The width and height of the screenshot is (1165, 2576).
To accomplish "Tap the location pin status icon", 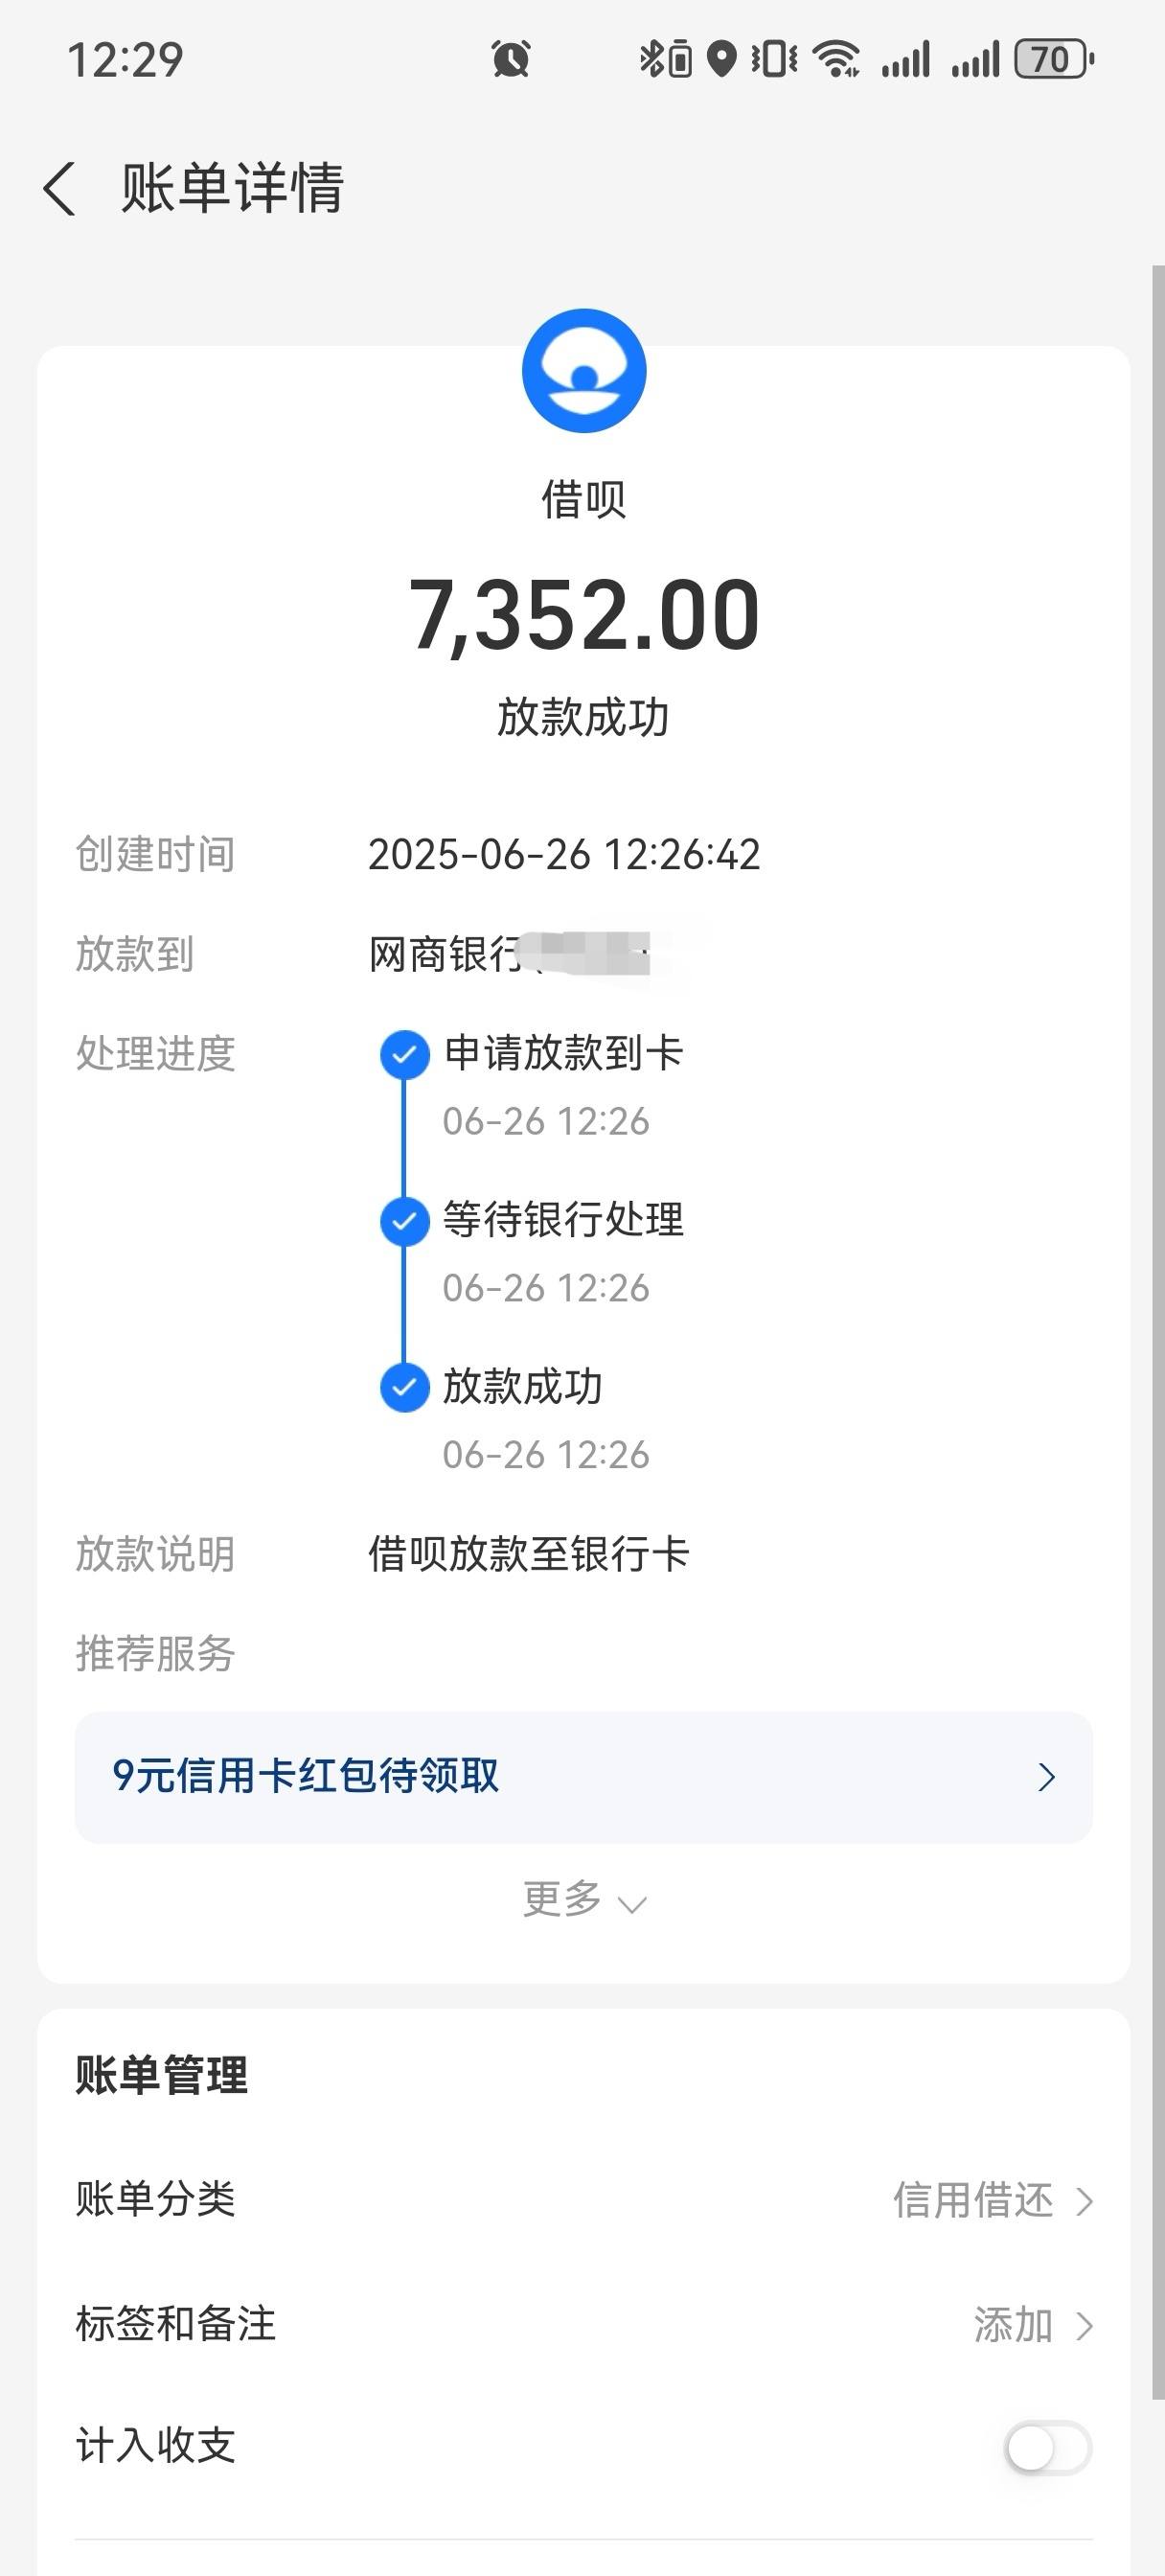I will [721, 59].
